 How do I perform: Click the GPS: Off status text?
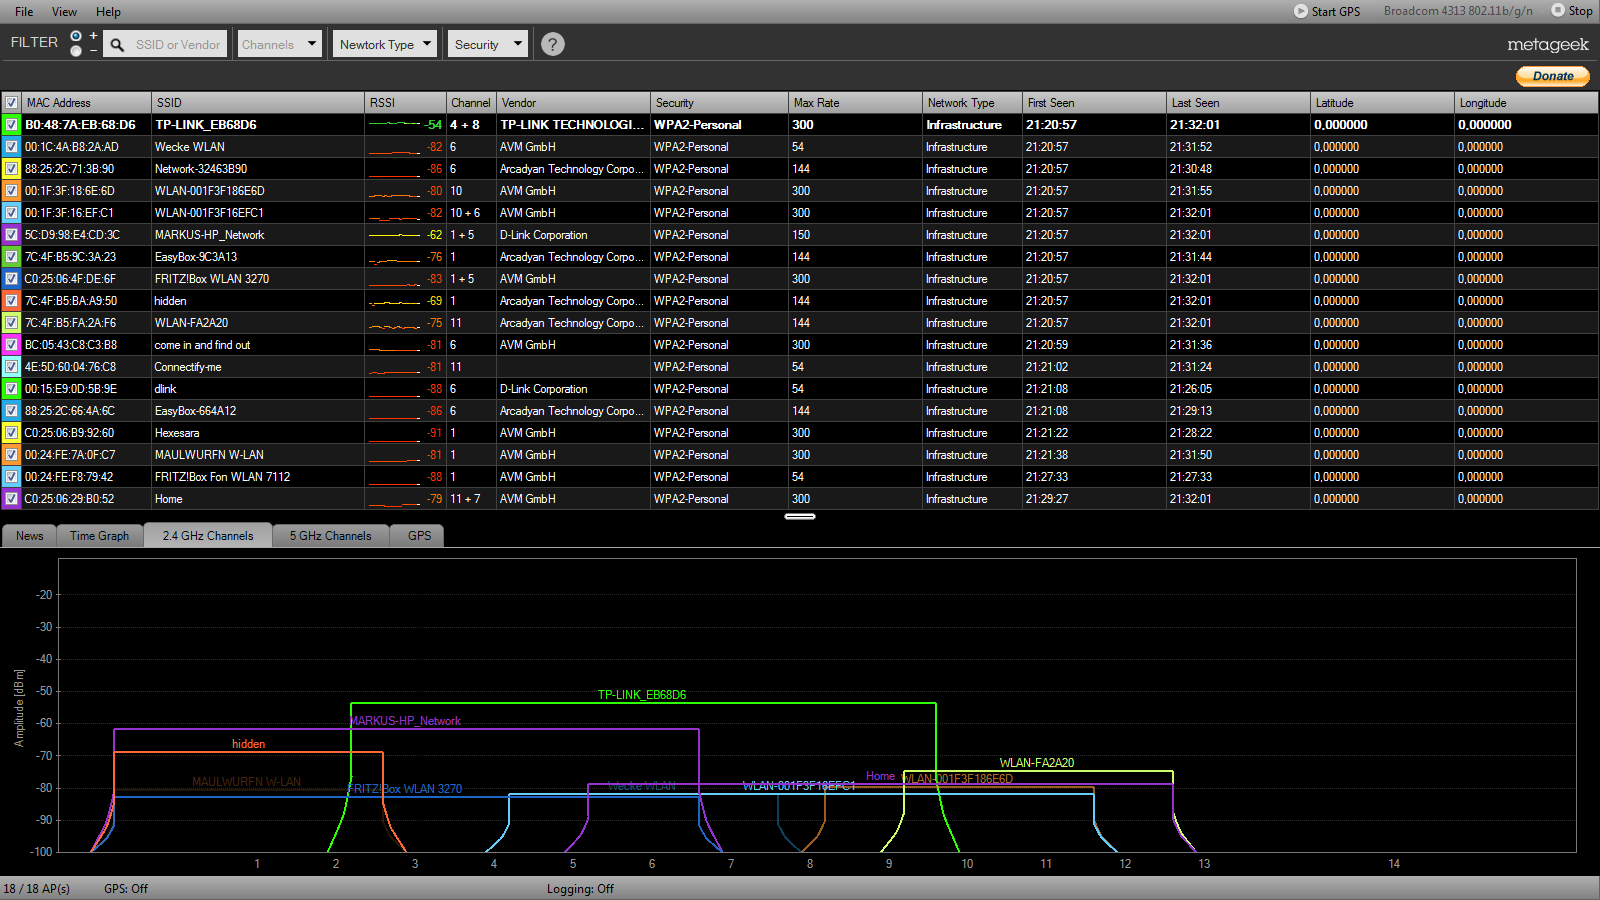point(126,889)
